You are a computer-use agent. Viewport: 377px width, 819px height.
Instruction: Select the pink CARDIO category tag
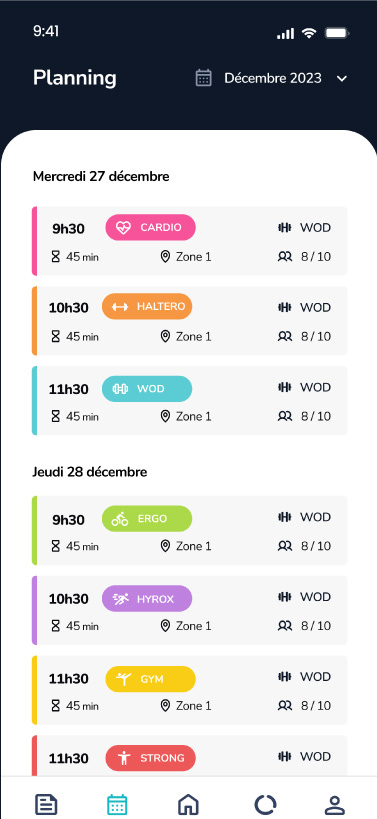[x=150, y=228]
